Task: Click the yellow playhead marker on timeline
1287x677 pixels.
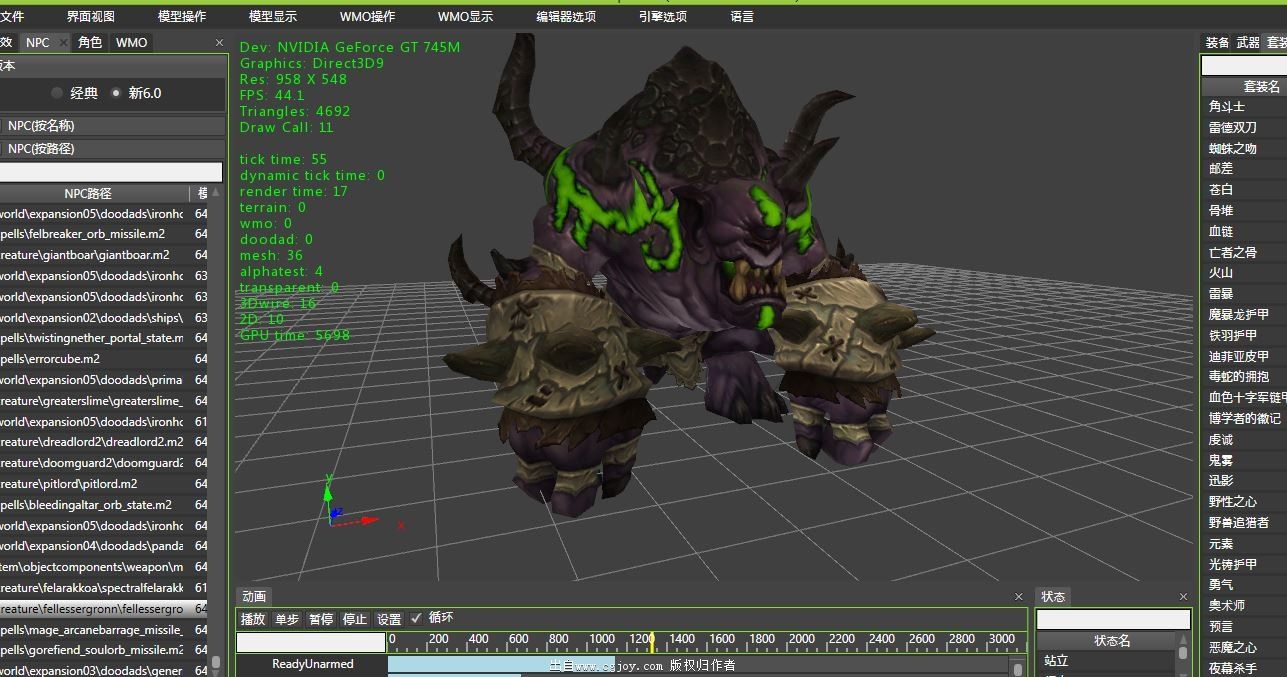Action: (652, 641)
